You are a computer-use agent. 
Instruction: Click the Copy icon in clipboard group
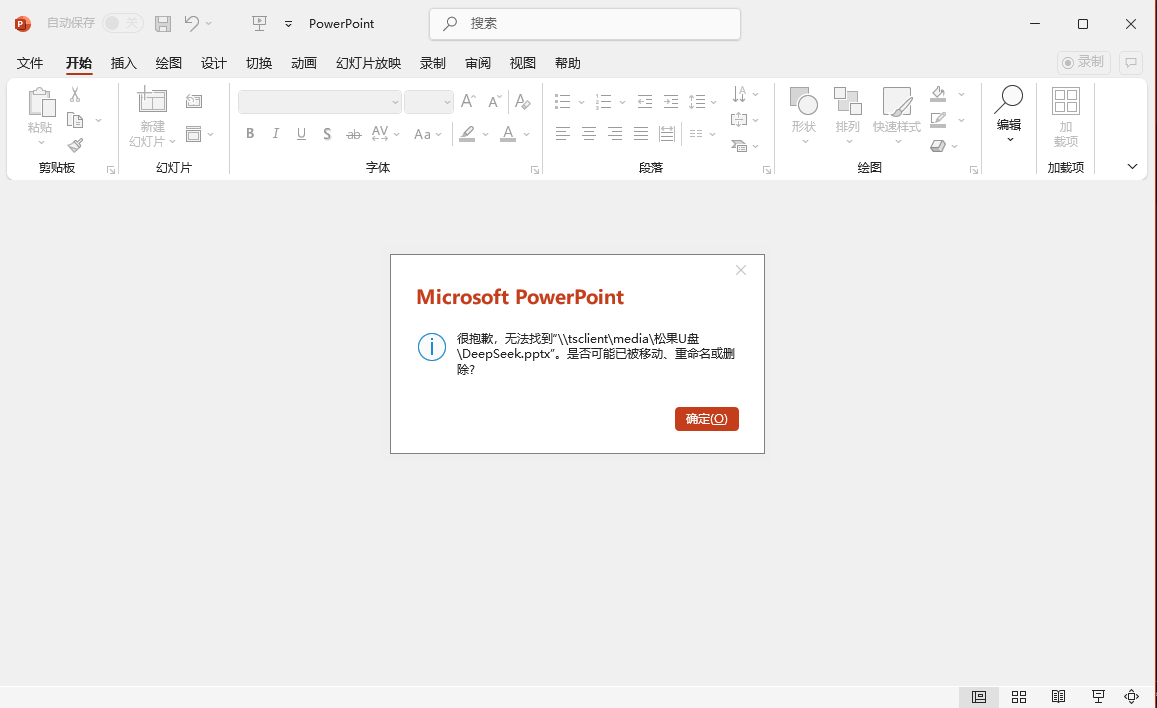coord(75,119)
